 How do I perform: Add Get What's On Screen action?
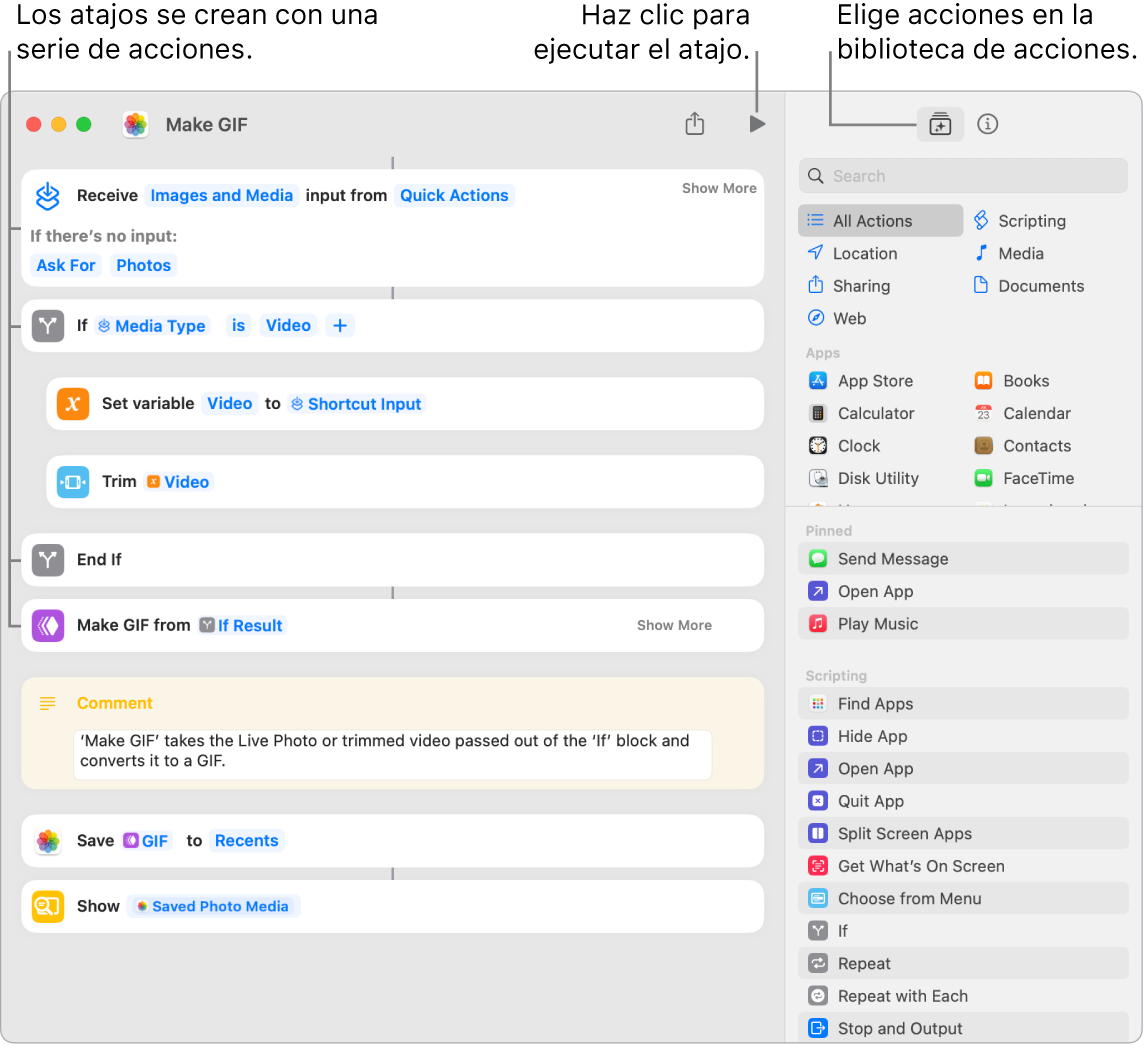pyautogui.click(x=963, y=866)
